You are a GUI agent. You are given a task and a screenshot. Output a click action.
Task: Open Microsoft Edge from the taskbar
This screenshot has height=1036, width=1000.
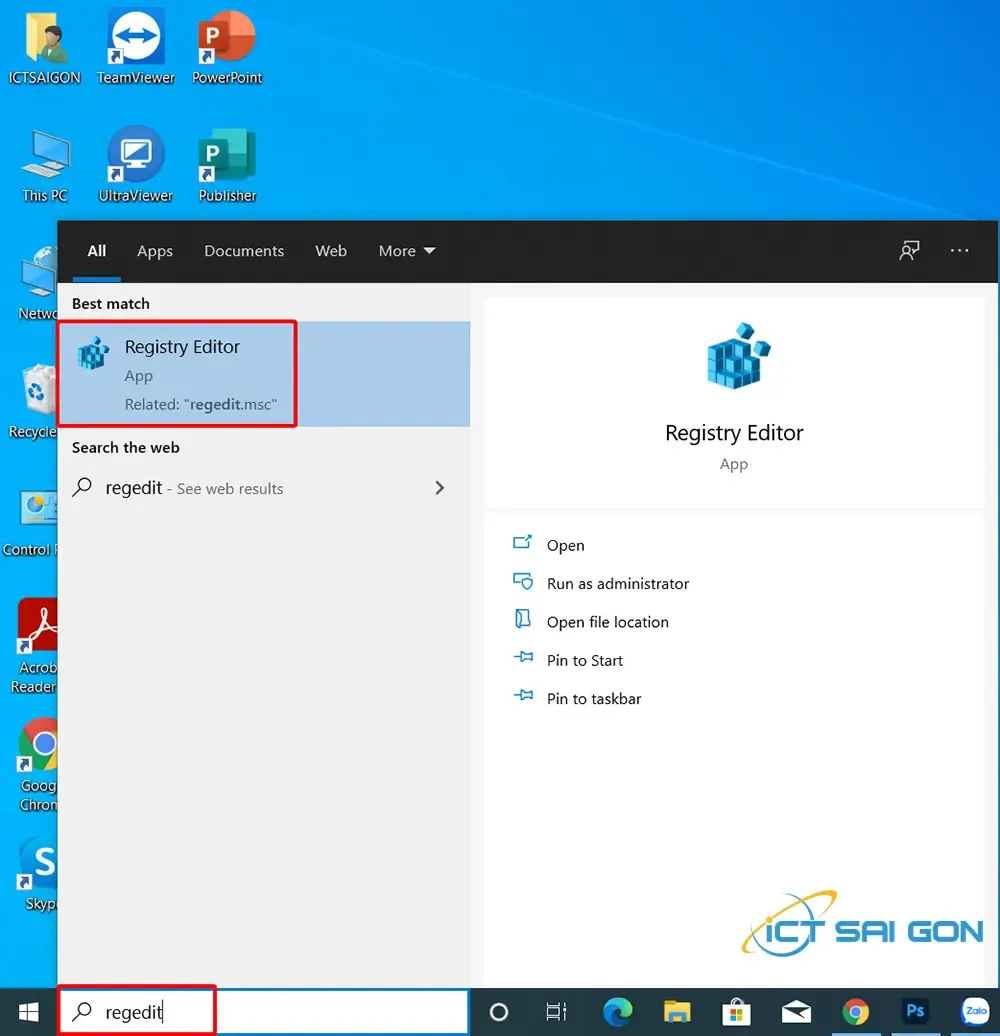(x=618, y=1012)
